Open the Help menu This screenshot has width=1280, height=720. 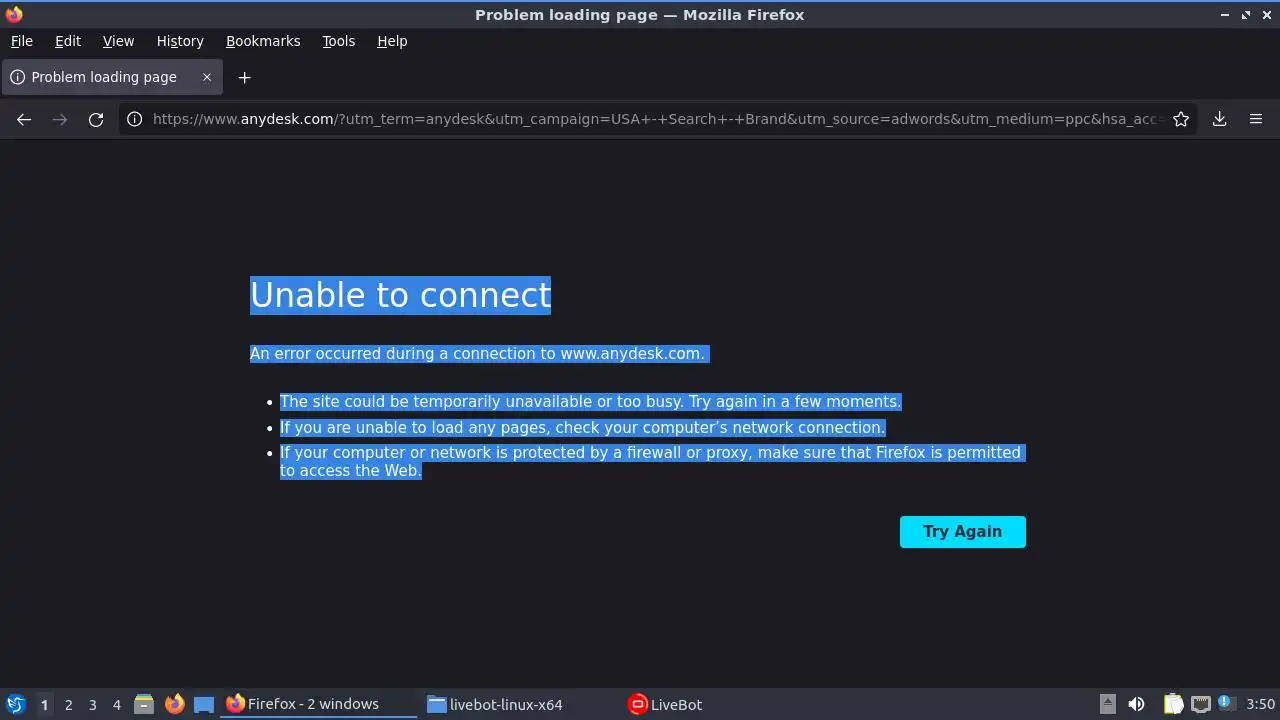(392, 41)
